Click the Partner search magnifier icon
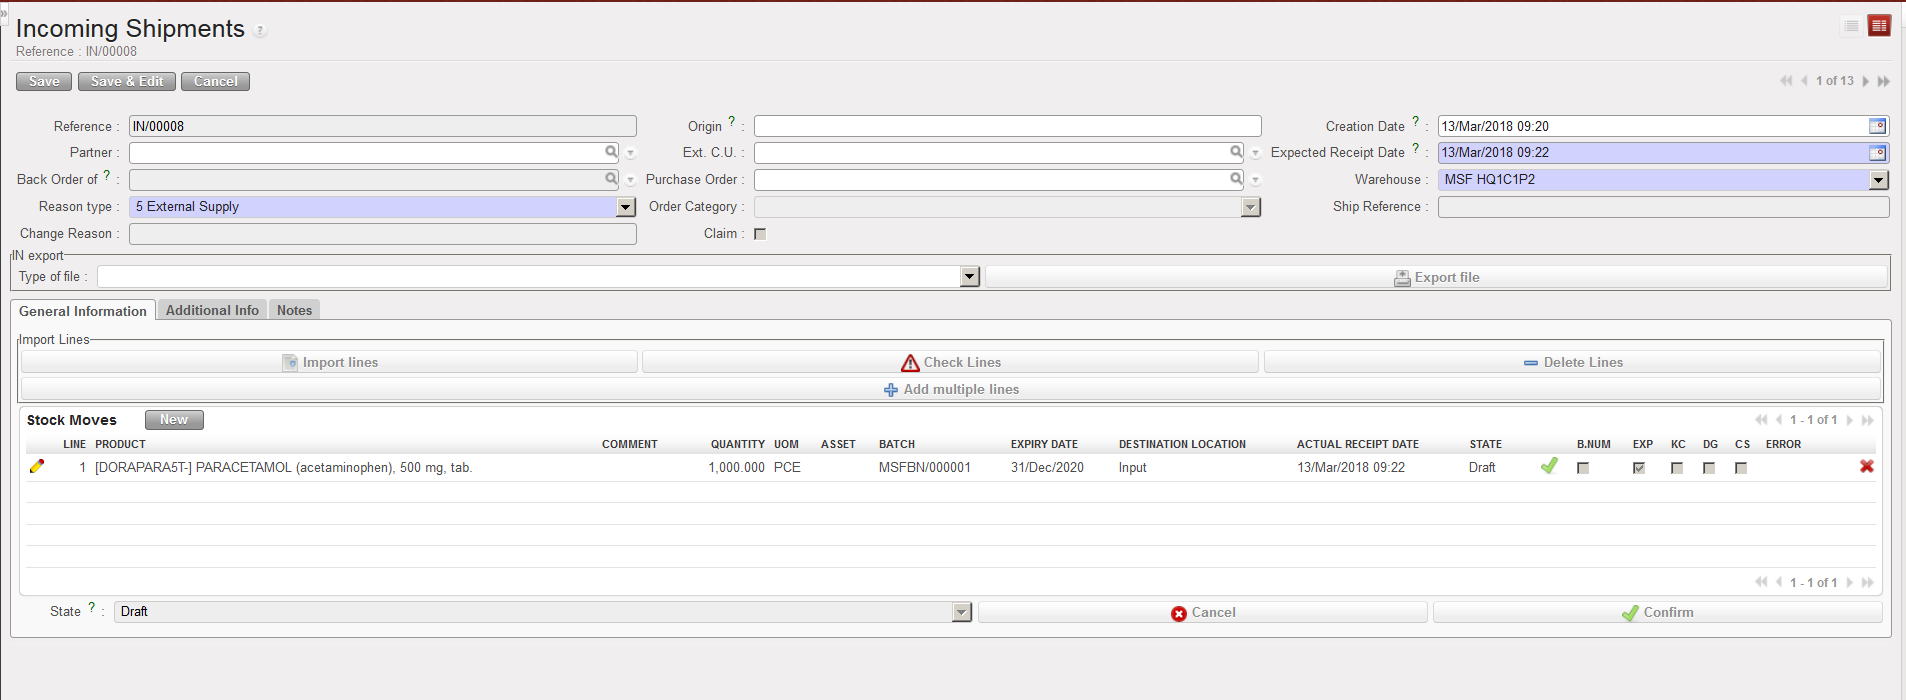This screenshot has width=1906, height=700. point(611,152)
